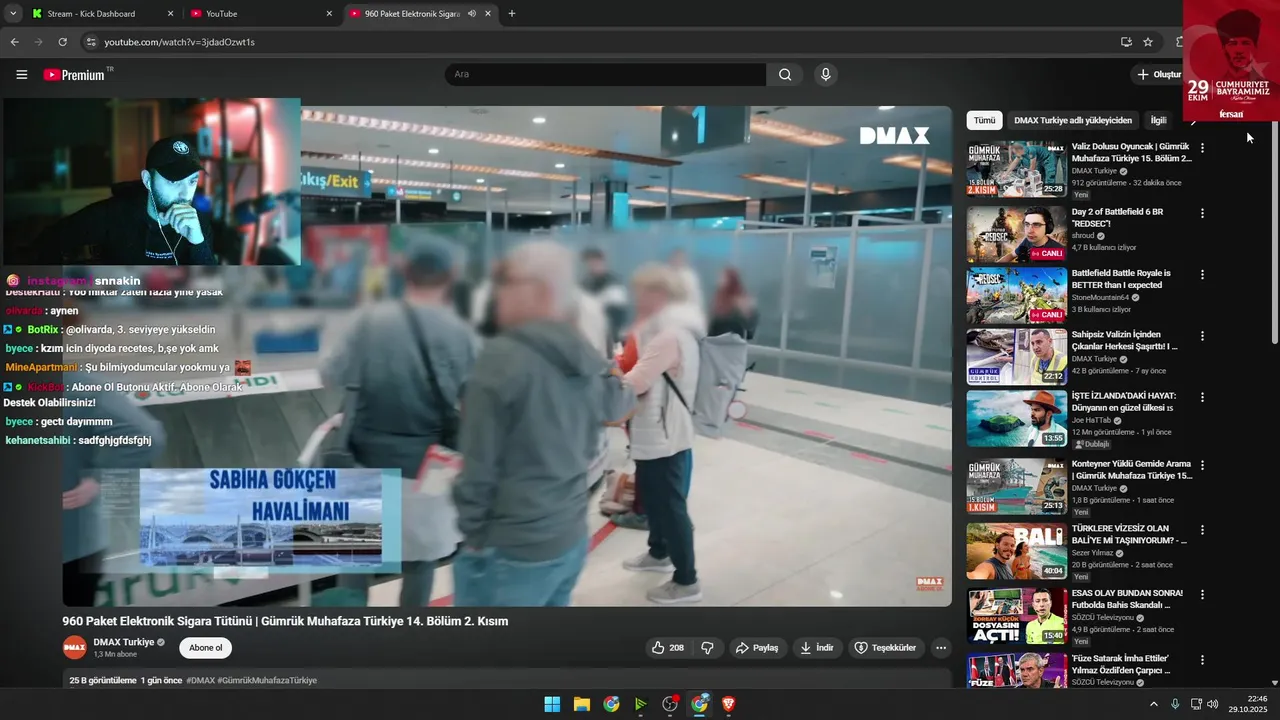Image resolution: width=1280 pixels, height=720 pixels.
Task: Click the Oluştur create button
Action: point(1158,75)
